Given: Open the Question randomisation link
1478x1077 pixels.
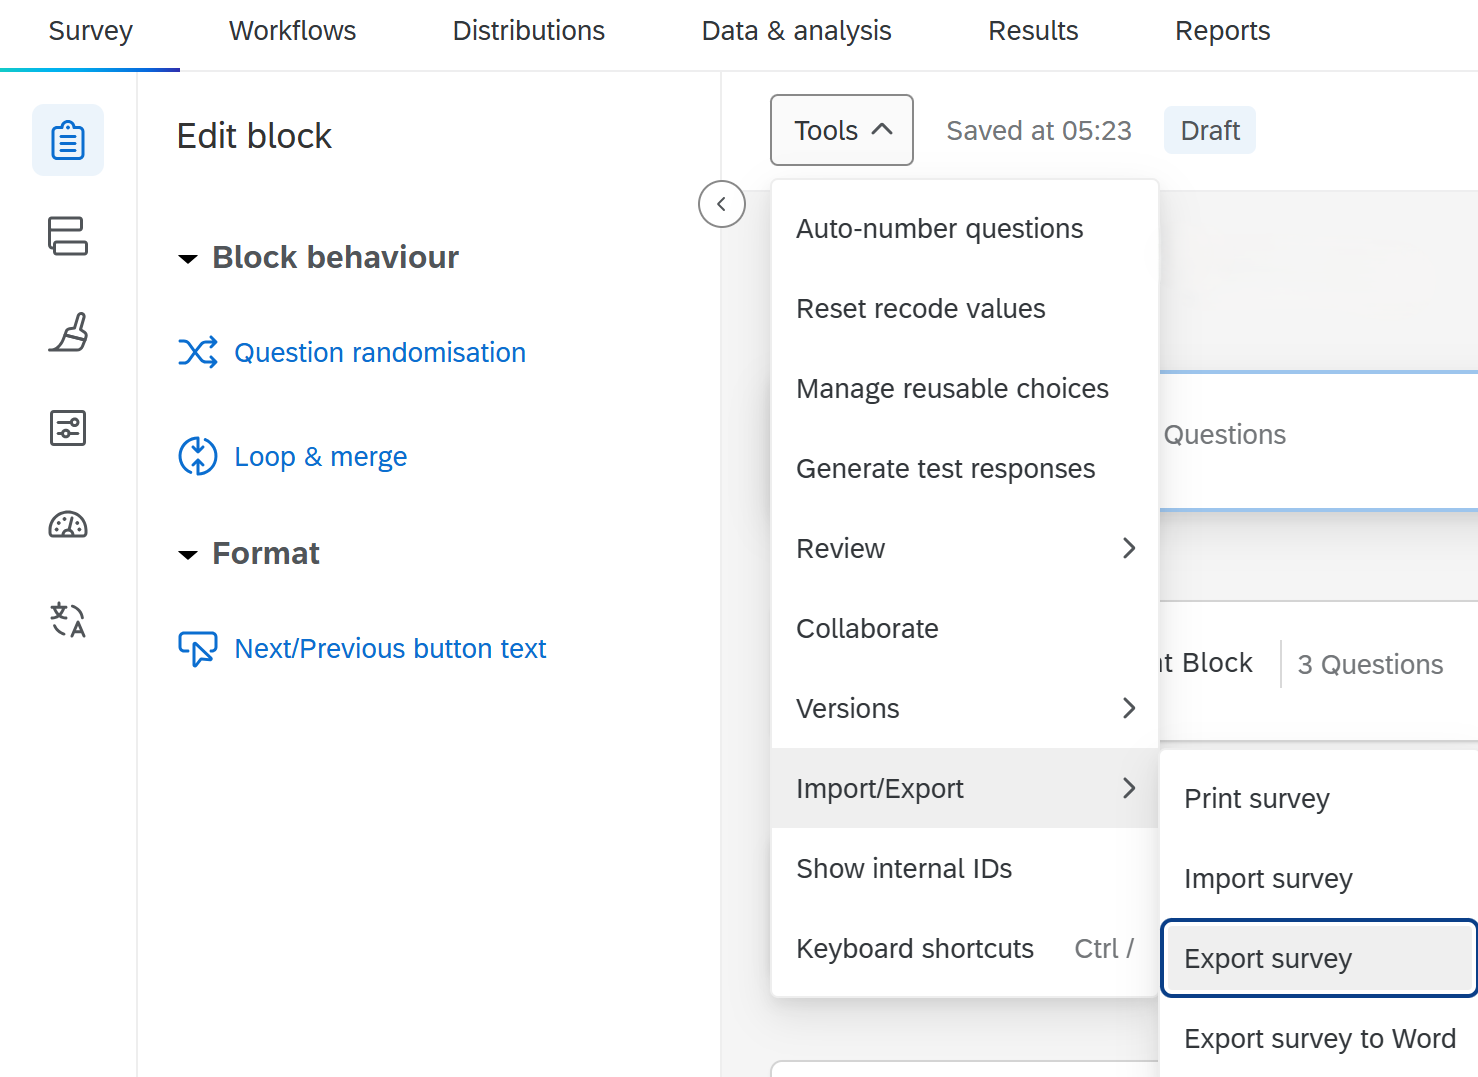Looking at the screenshot, I should 380,352.
